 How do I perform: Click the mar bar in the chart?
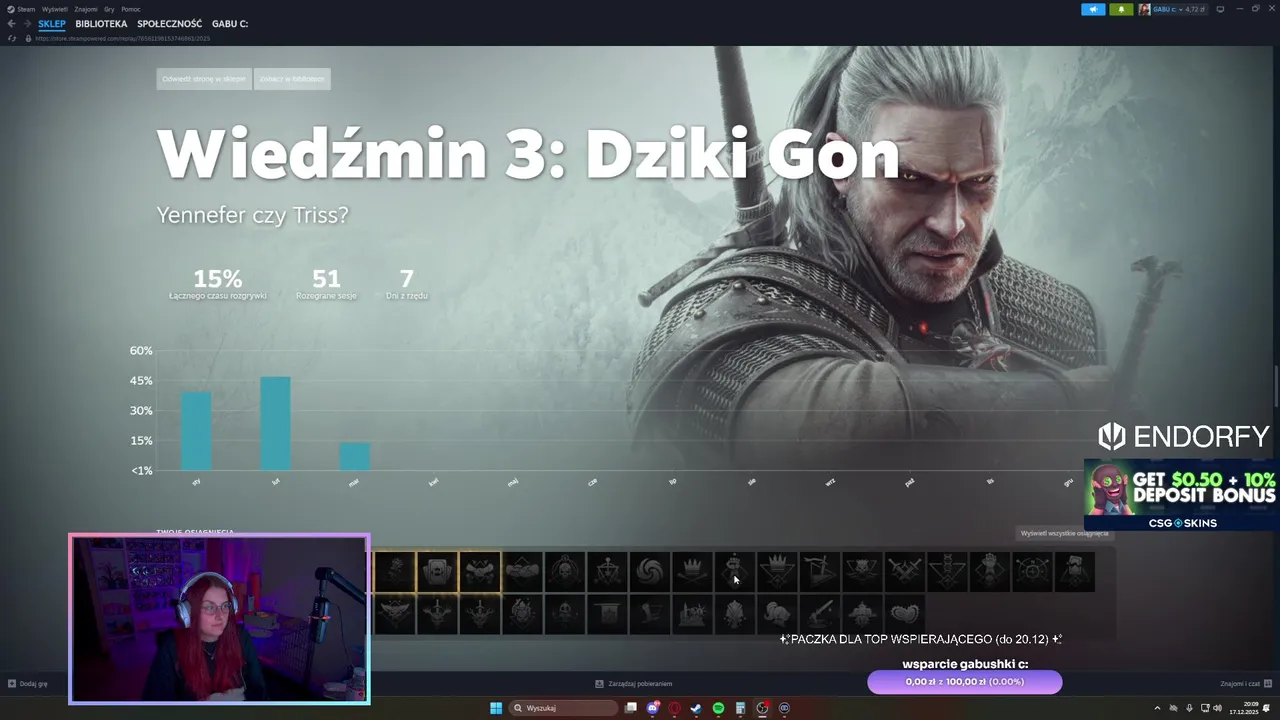pyautogui.click(x=354, y=456)
